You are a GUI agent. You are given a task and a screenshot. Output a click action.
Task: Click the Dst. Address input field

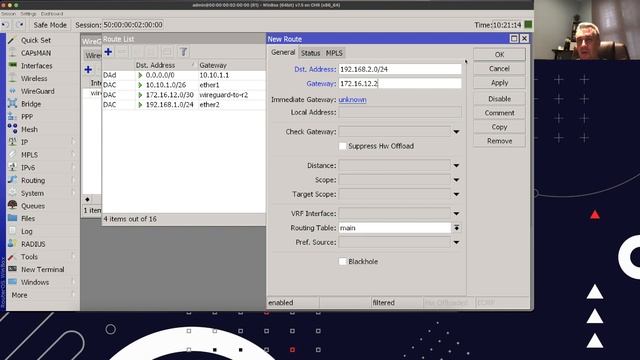[400, 69]
